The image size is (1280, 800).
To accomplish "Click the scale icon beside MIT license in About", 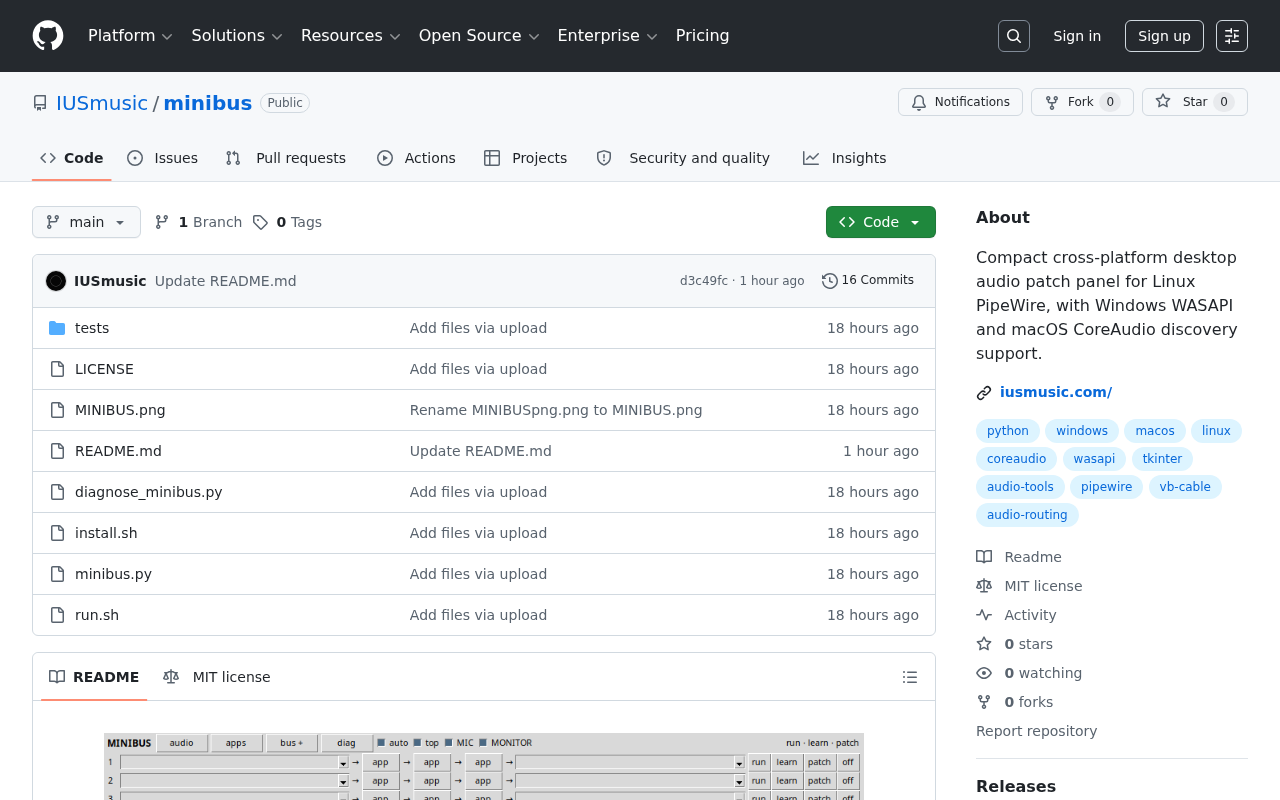I will click(984, 586).
